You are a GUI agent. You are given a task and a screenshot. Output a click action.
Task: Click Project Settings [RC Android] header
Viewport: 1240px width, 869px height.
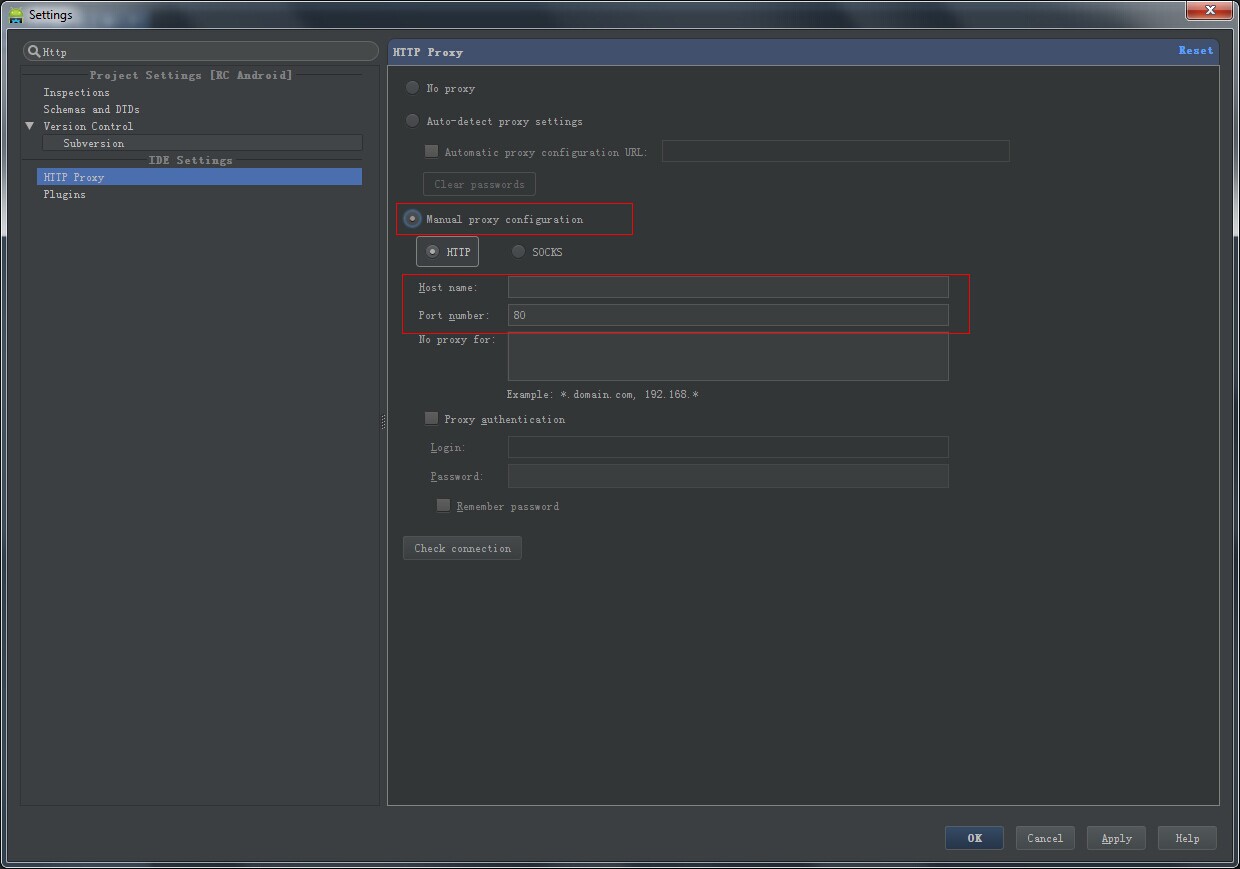pyautogui.click(x=191, y=75)
